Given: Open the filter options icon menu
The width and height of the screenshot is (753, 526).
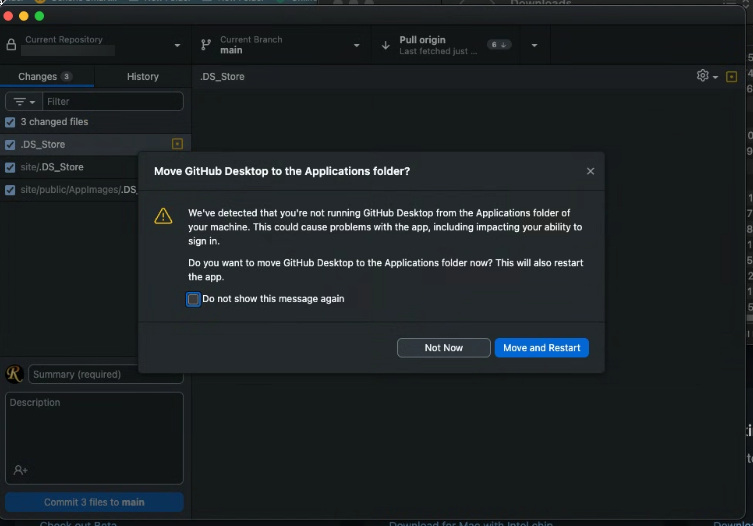Looking at the screenshot, I should tap(24, 102).
